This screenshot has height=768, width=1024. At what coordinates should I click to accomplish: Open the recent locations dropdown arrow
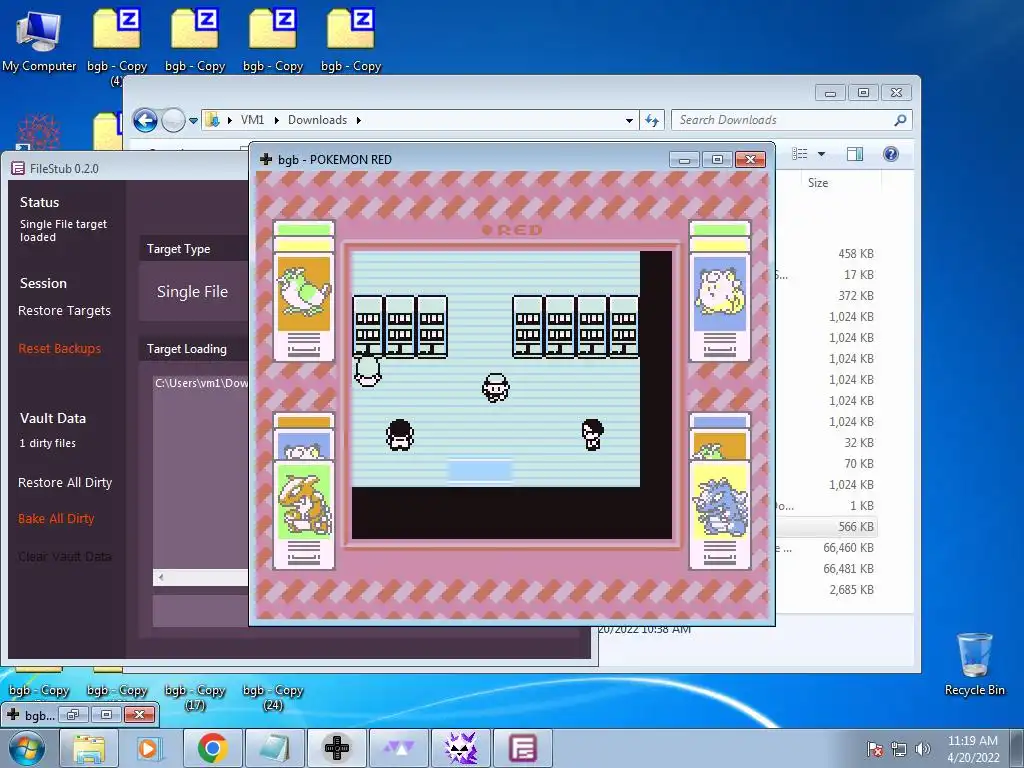193,121
